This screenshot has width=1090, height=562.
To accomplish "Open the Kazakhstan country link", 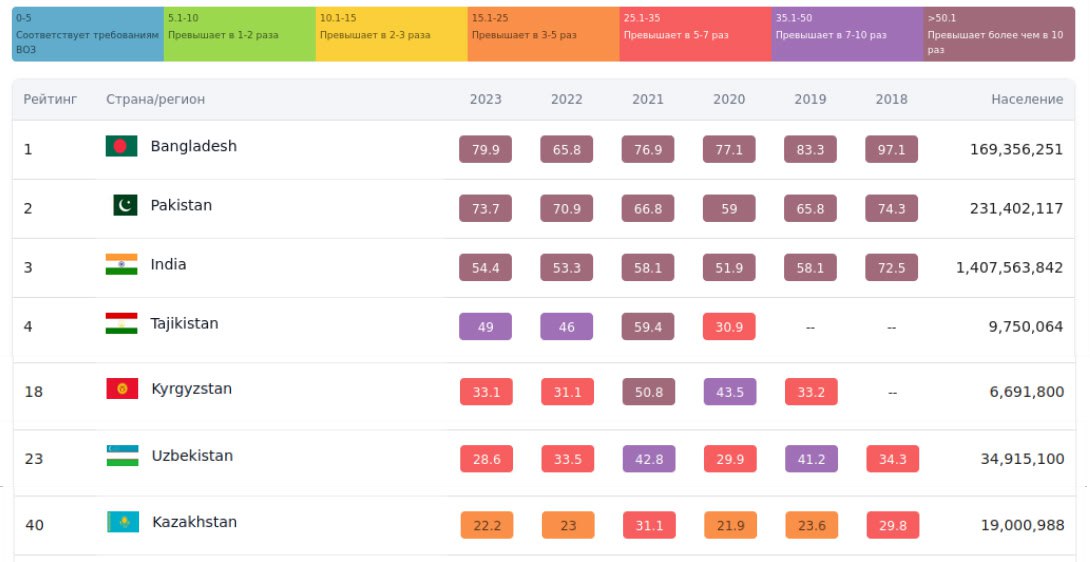I will (x=195, y=522).
